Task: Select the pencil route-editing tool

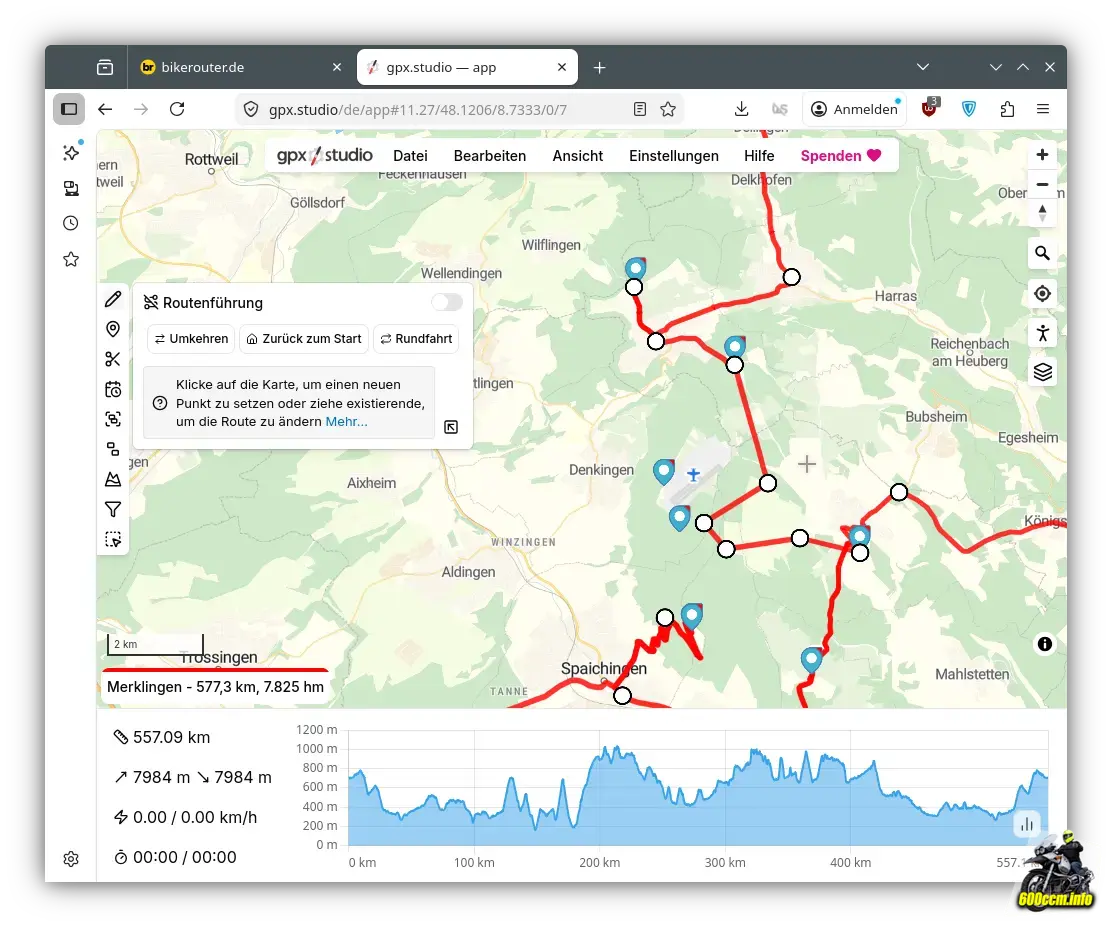Action: [113, 299]
